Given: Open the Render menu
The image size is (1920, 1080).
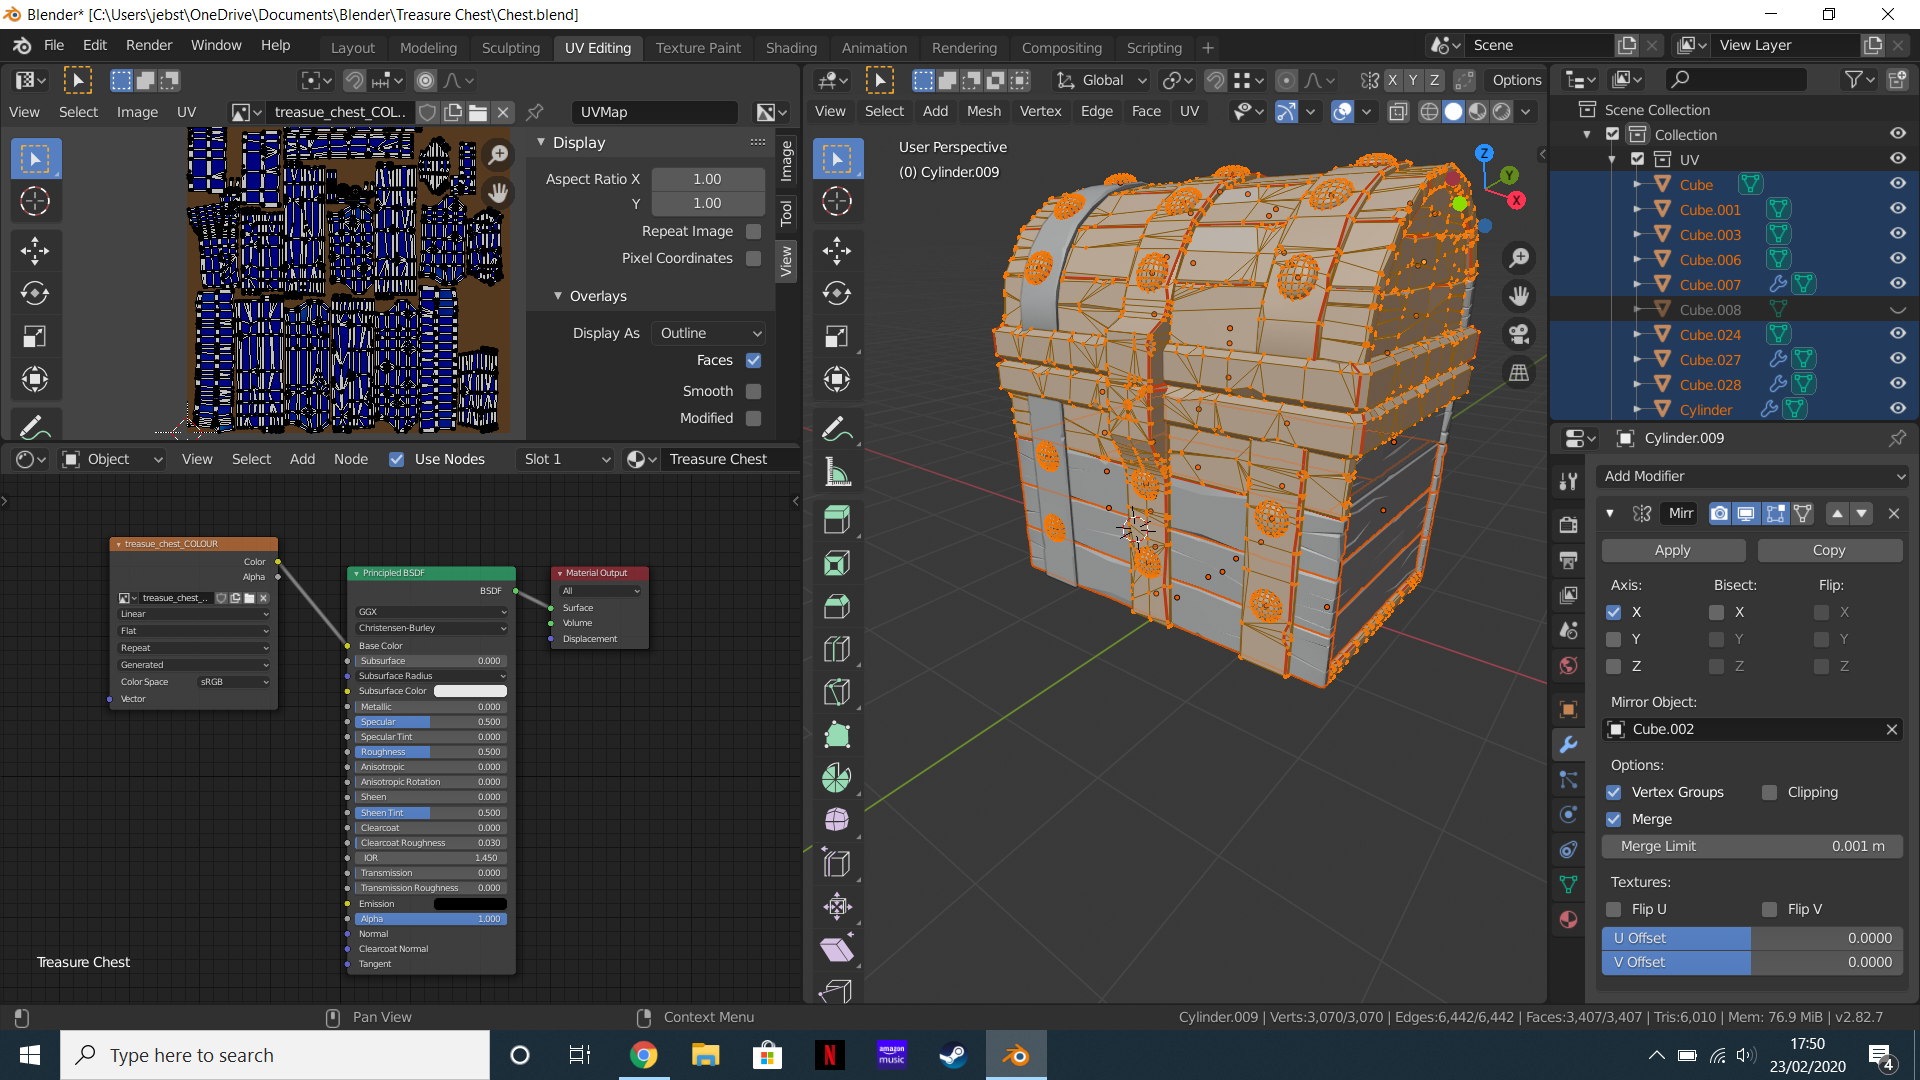Looking at the screenshot, I should 149,45.
